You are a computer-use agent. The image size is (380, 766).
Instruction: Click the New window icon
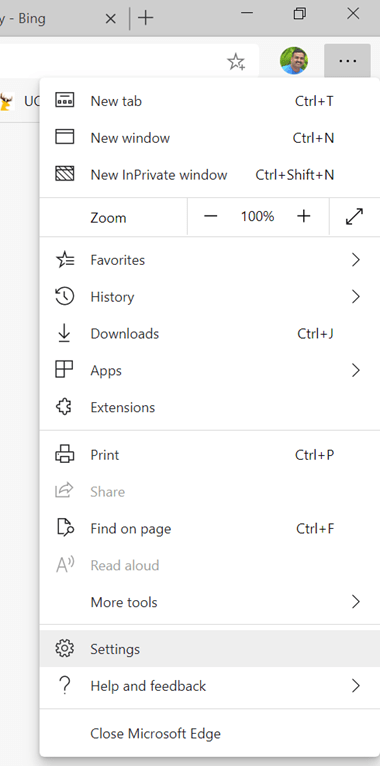pos(64,137)
